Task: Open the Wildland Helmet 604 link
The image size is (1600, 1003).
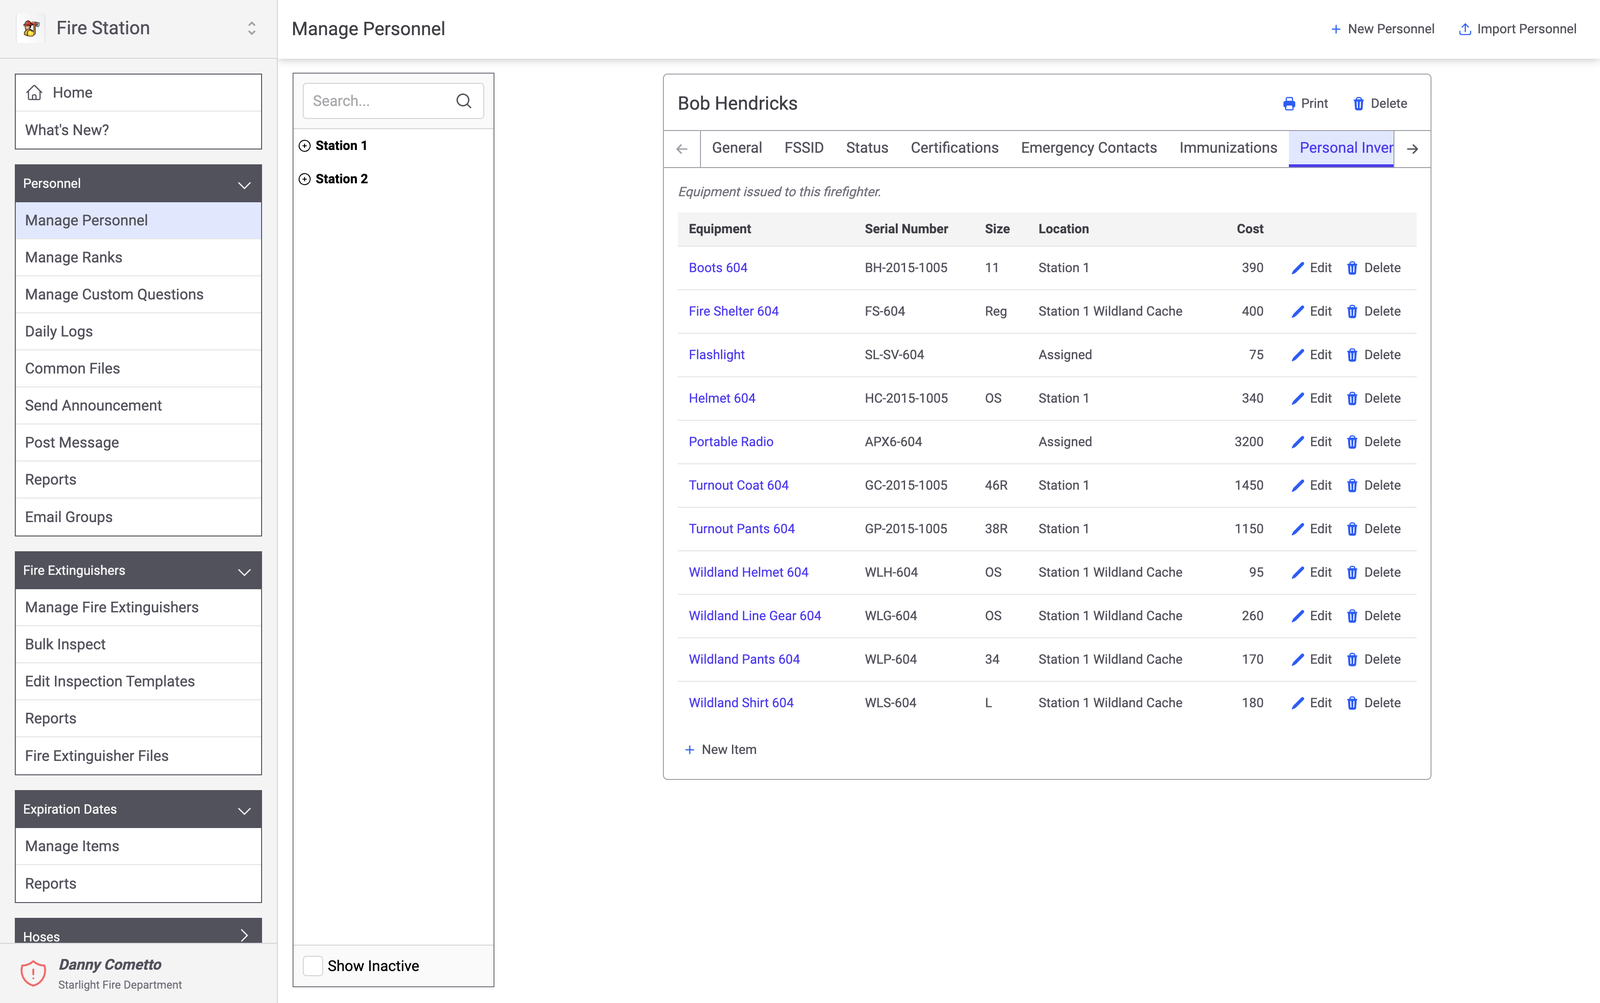Action: coord(748,573)
